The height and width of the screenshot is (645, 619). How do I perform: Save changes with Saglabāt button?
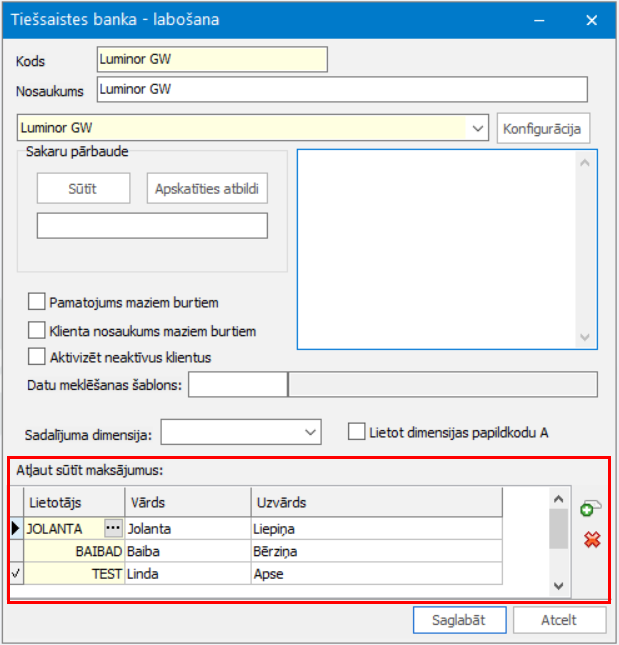[459, 620]
